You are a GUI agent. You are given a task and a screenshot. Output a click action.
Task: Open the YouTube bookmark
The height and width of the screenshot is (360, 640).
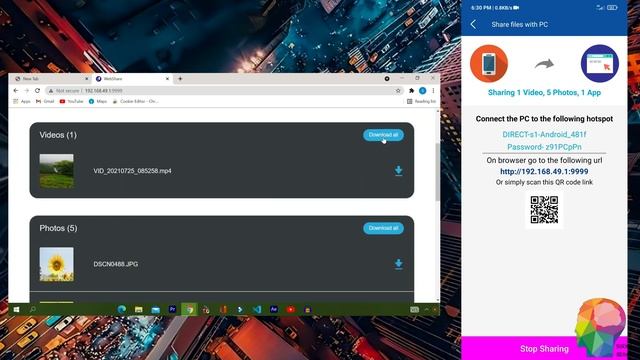[71, 101]
